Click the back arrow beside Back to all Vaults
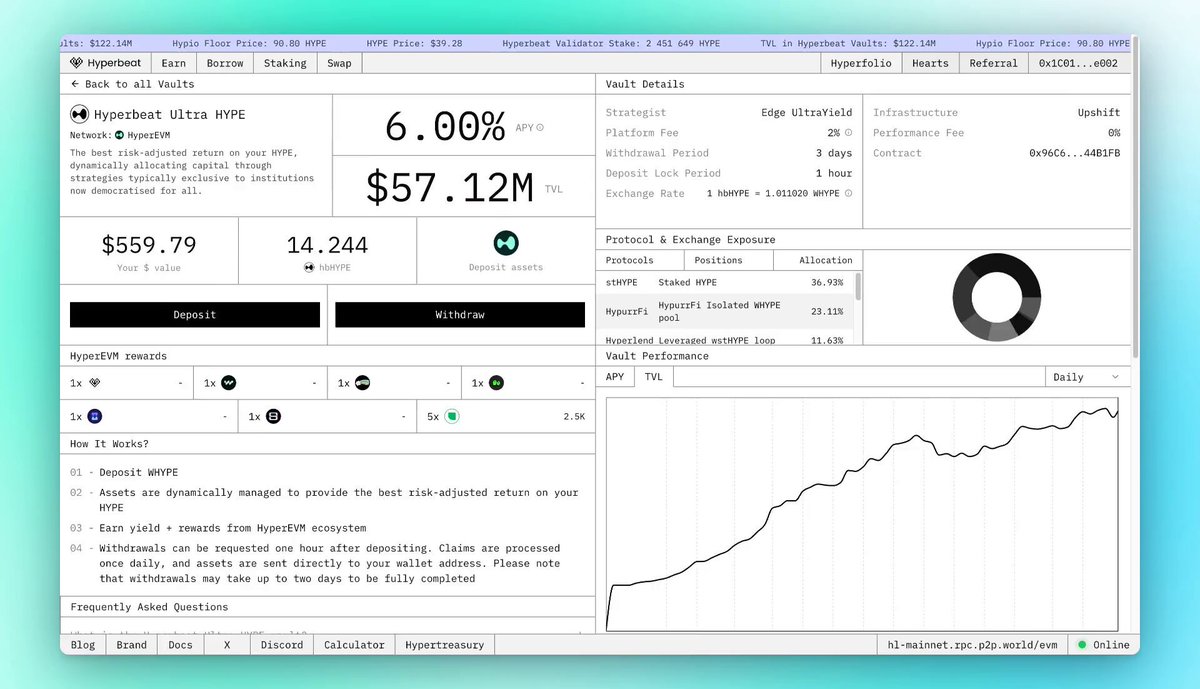 pos(75,84)
